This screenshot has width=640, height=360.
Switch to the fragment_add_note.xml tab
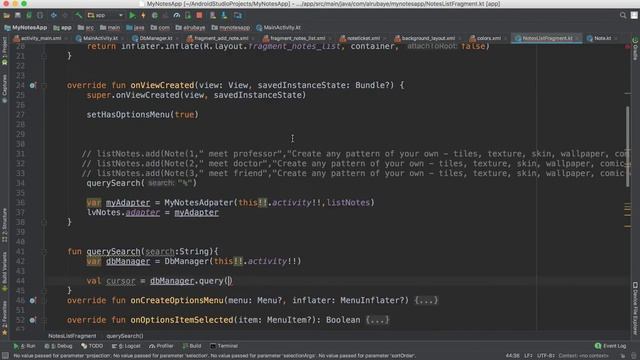(x=218, y=38)
